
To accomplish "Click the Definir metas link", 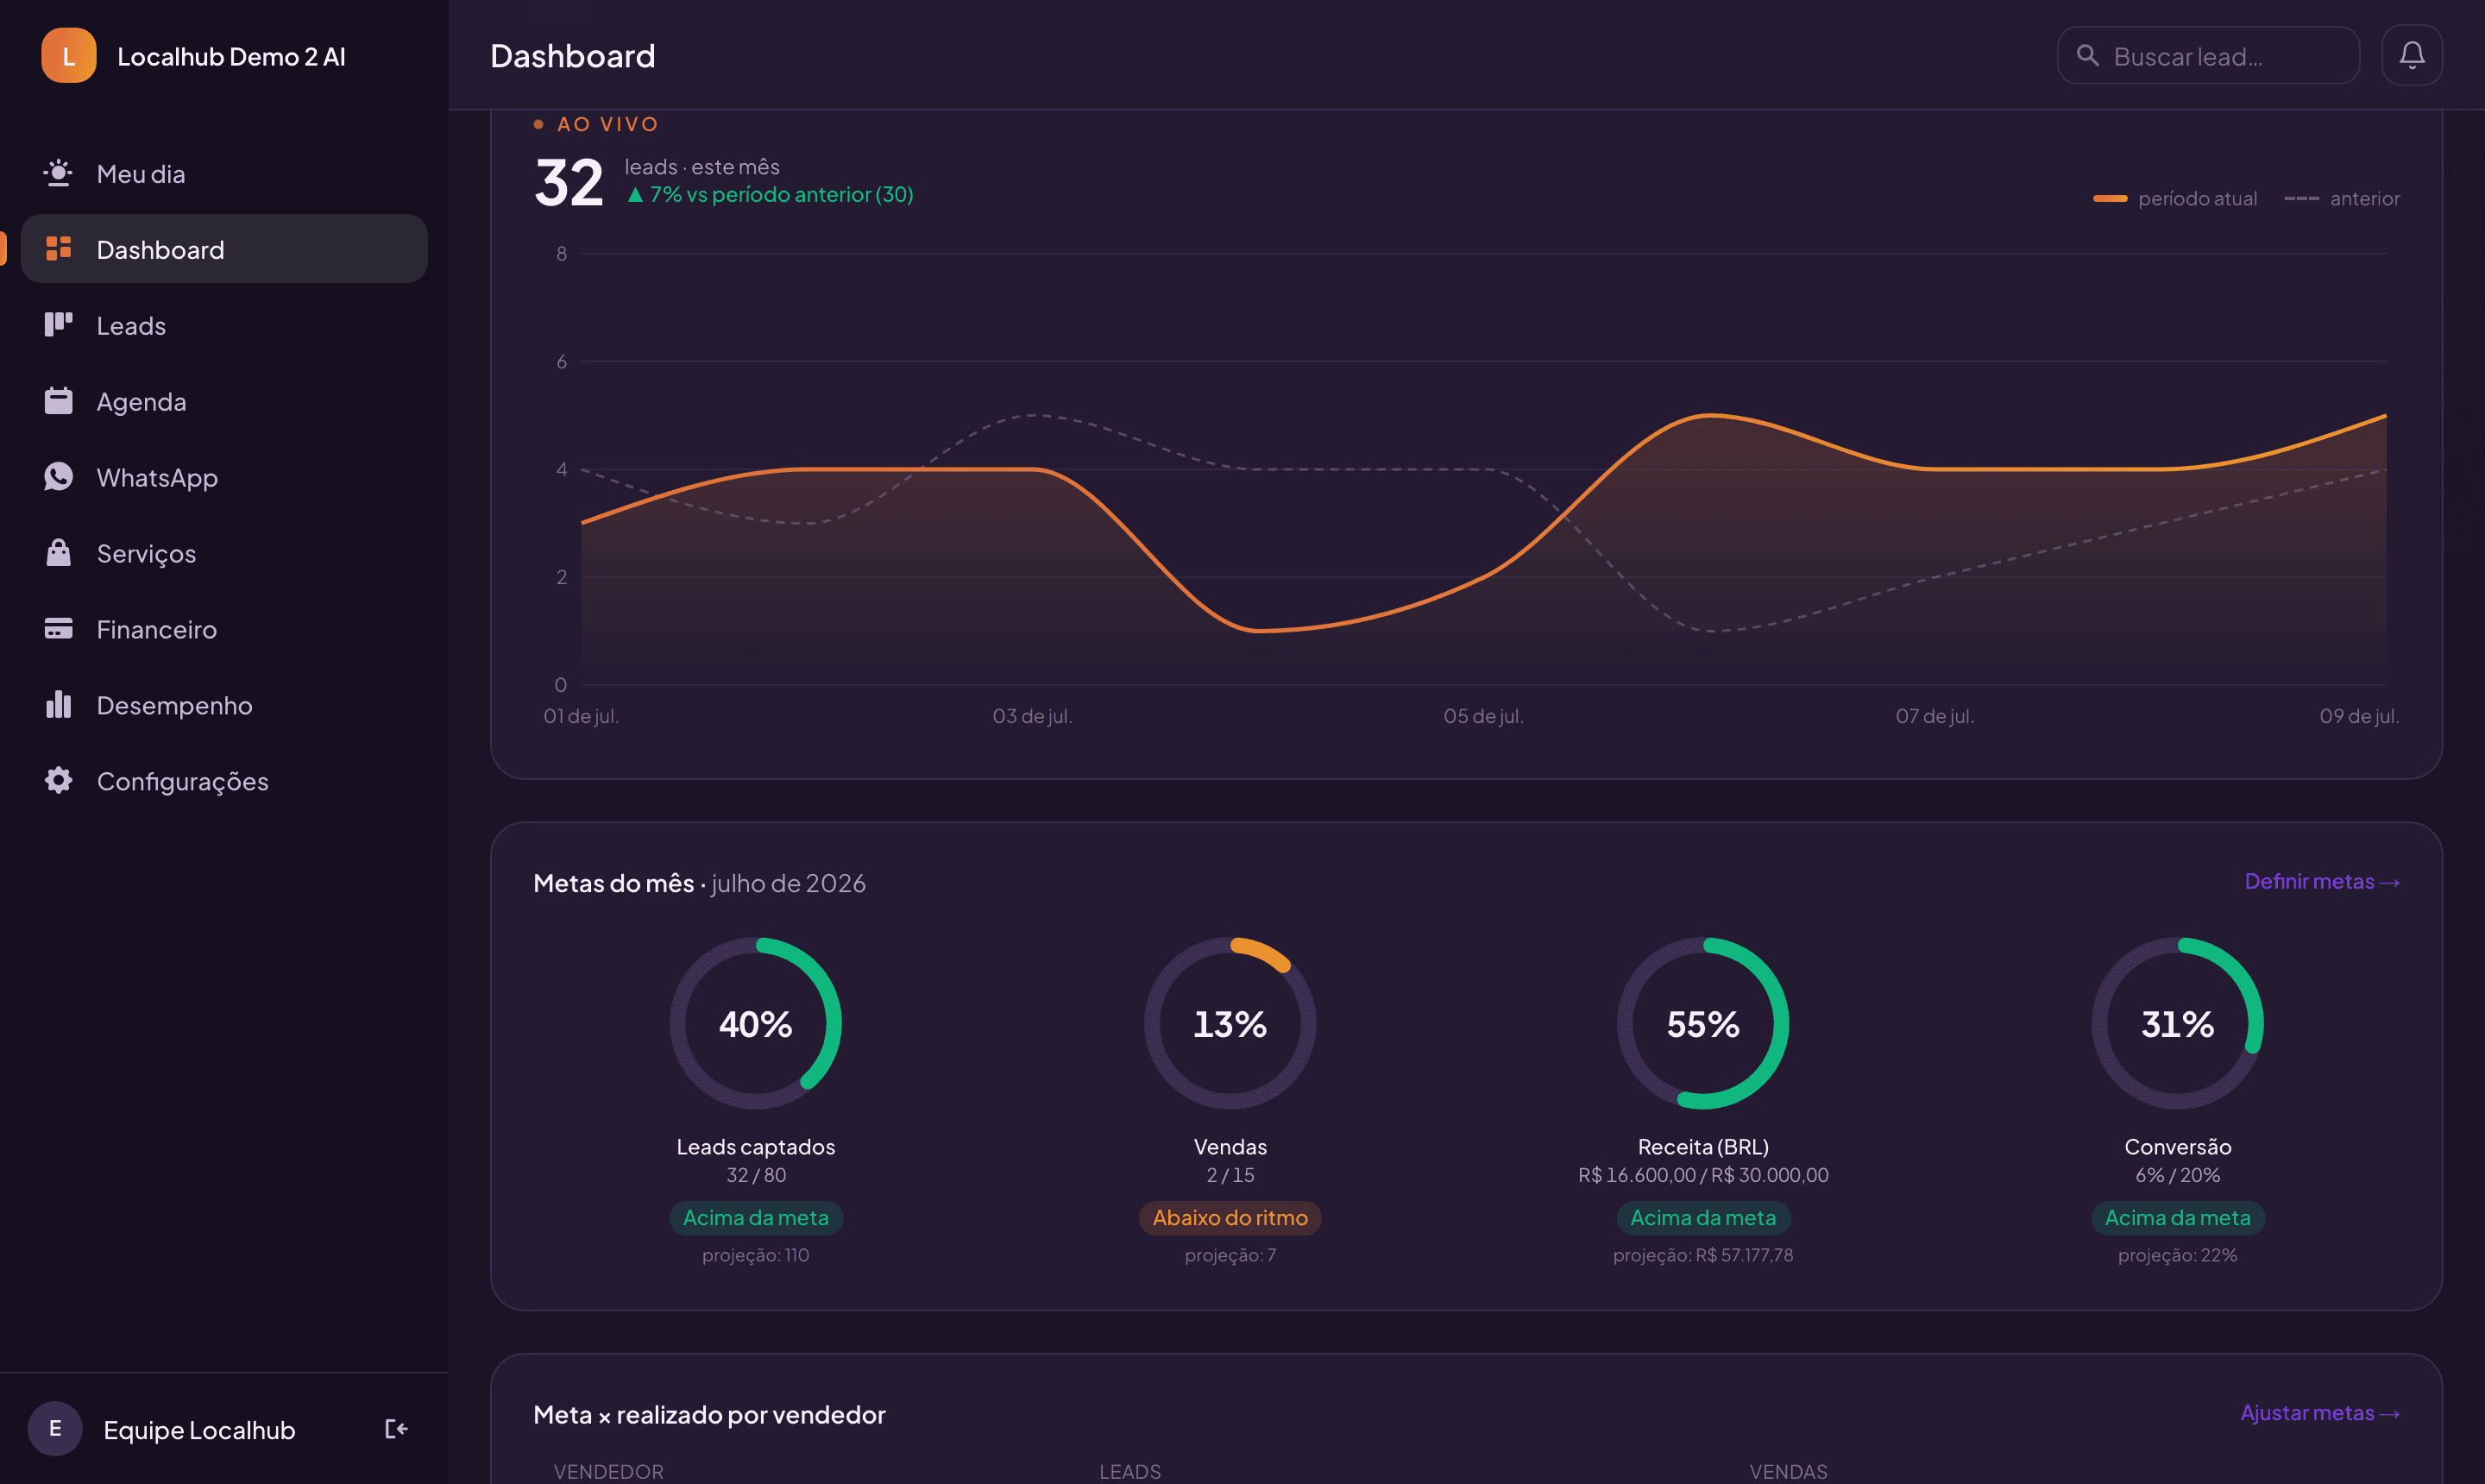I will [x=2321, y=881].
